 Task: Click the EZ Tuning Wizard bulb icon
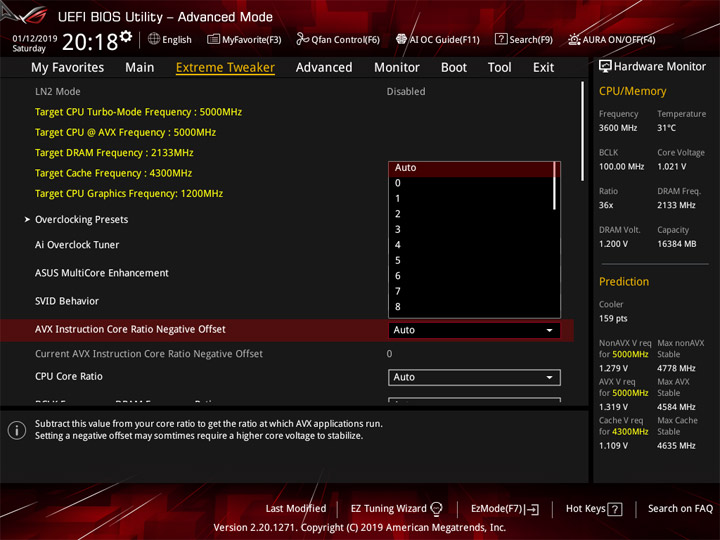pos(436,509)
